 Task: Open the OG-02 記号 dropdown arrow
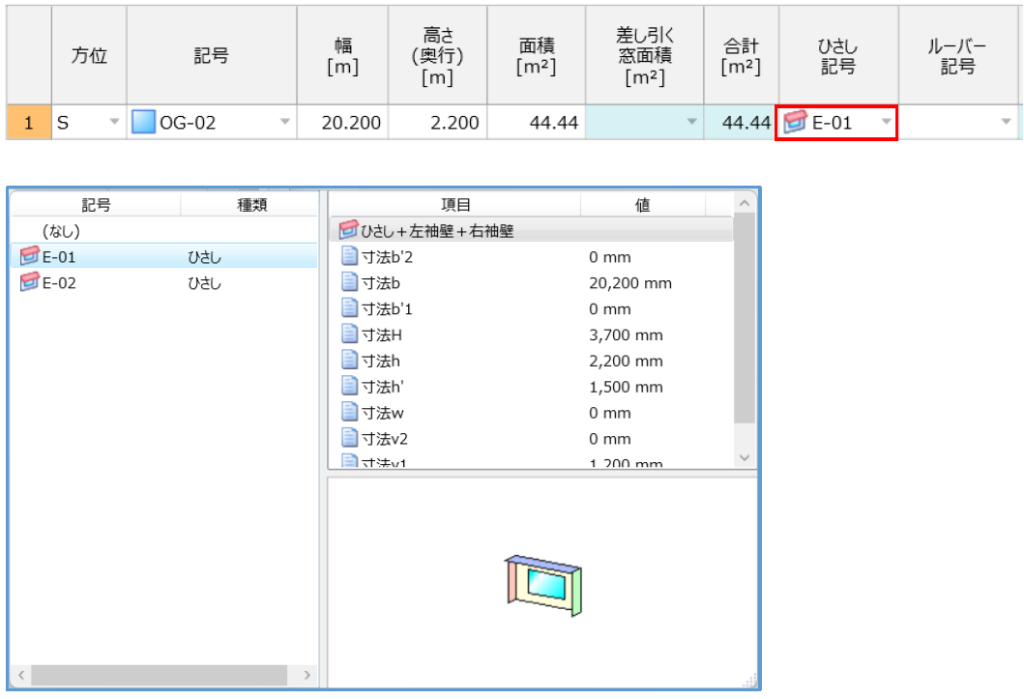284,123
